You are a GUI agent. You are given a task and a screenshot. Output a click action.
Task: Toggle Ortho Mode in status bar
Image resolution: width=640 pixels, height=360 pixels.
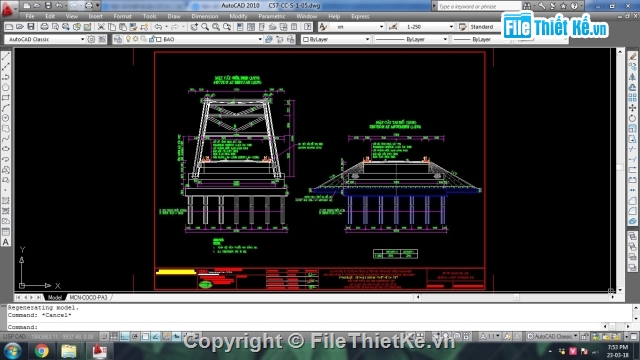coord(125,336)
